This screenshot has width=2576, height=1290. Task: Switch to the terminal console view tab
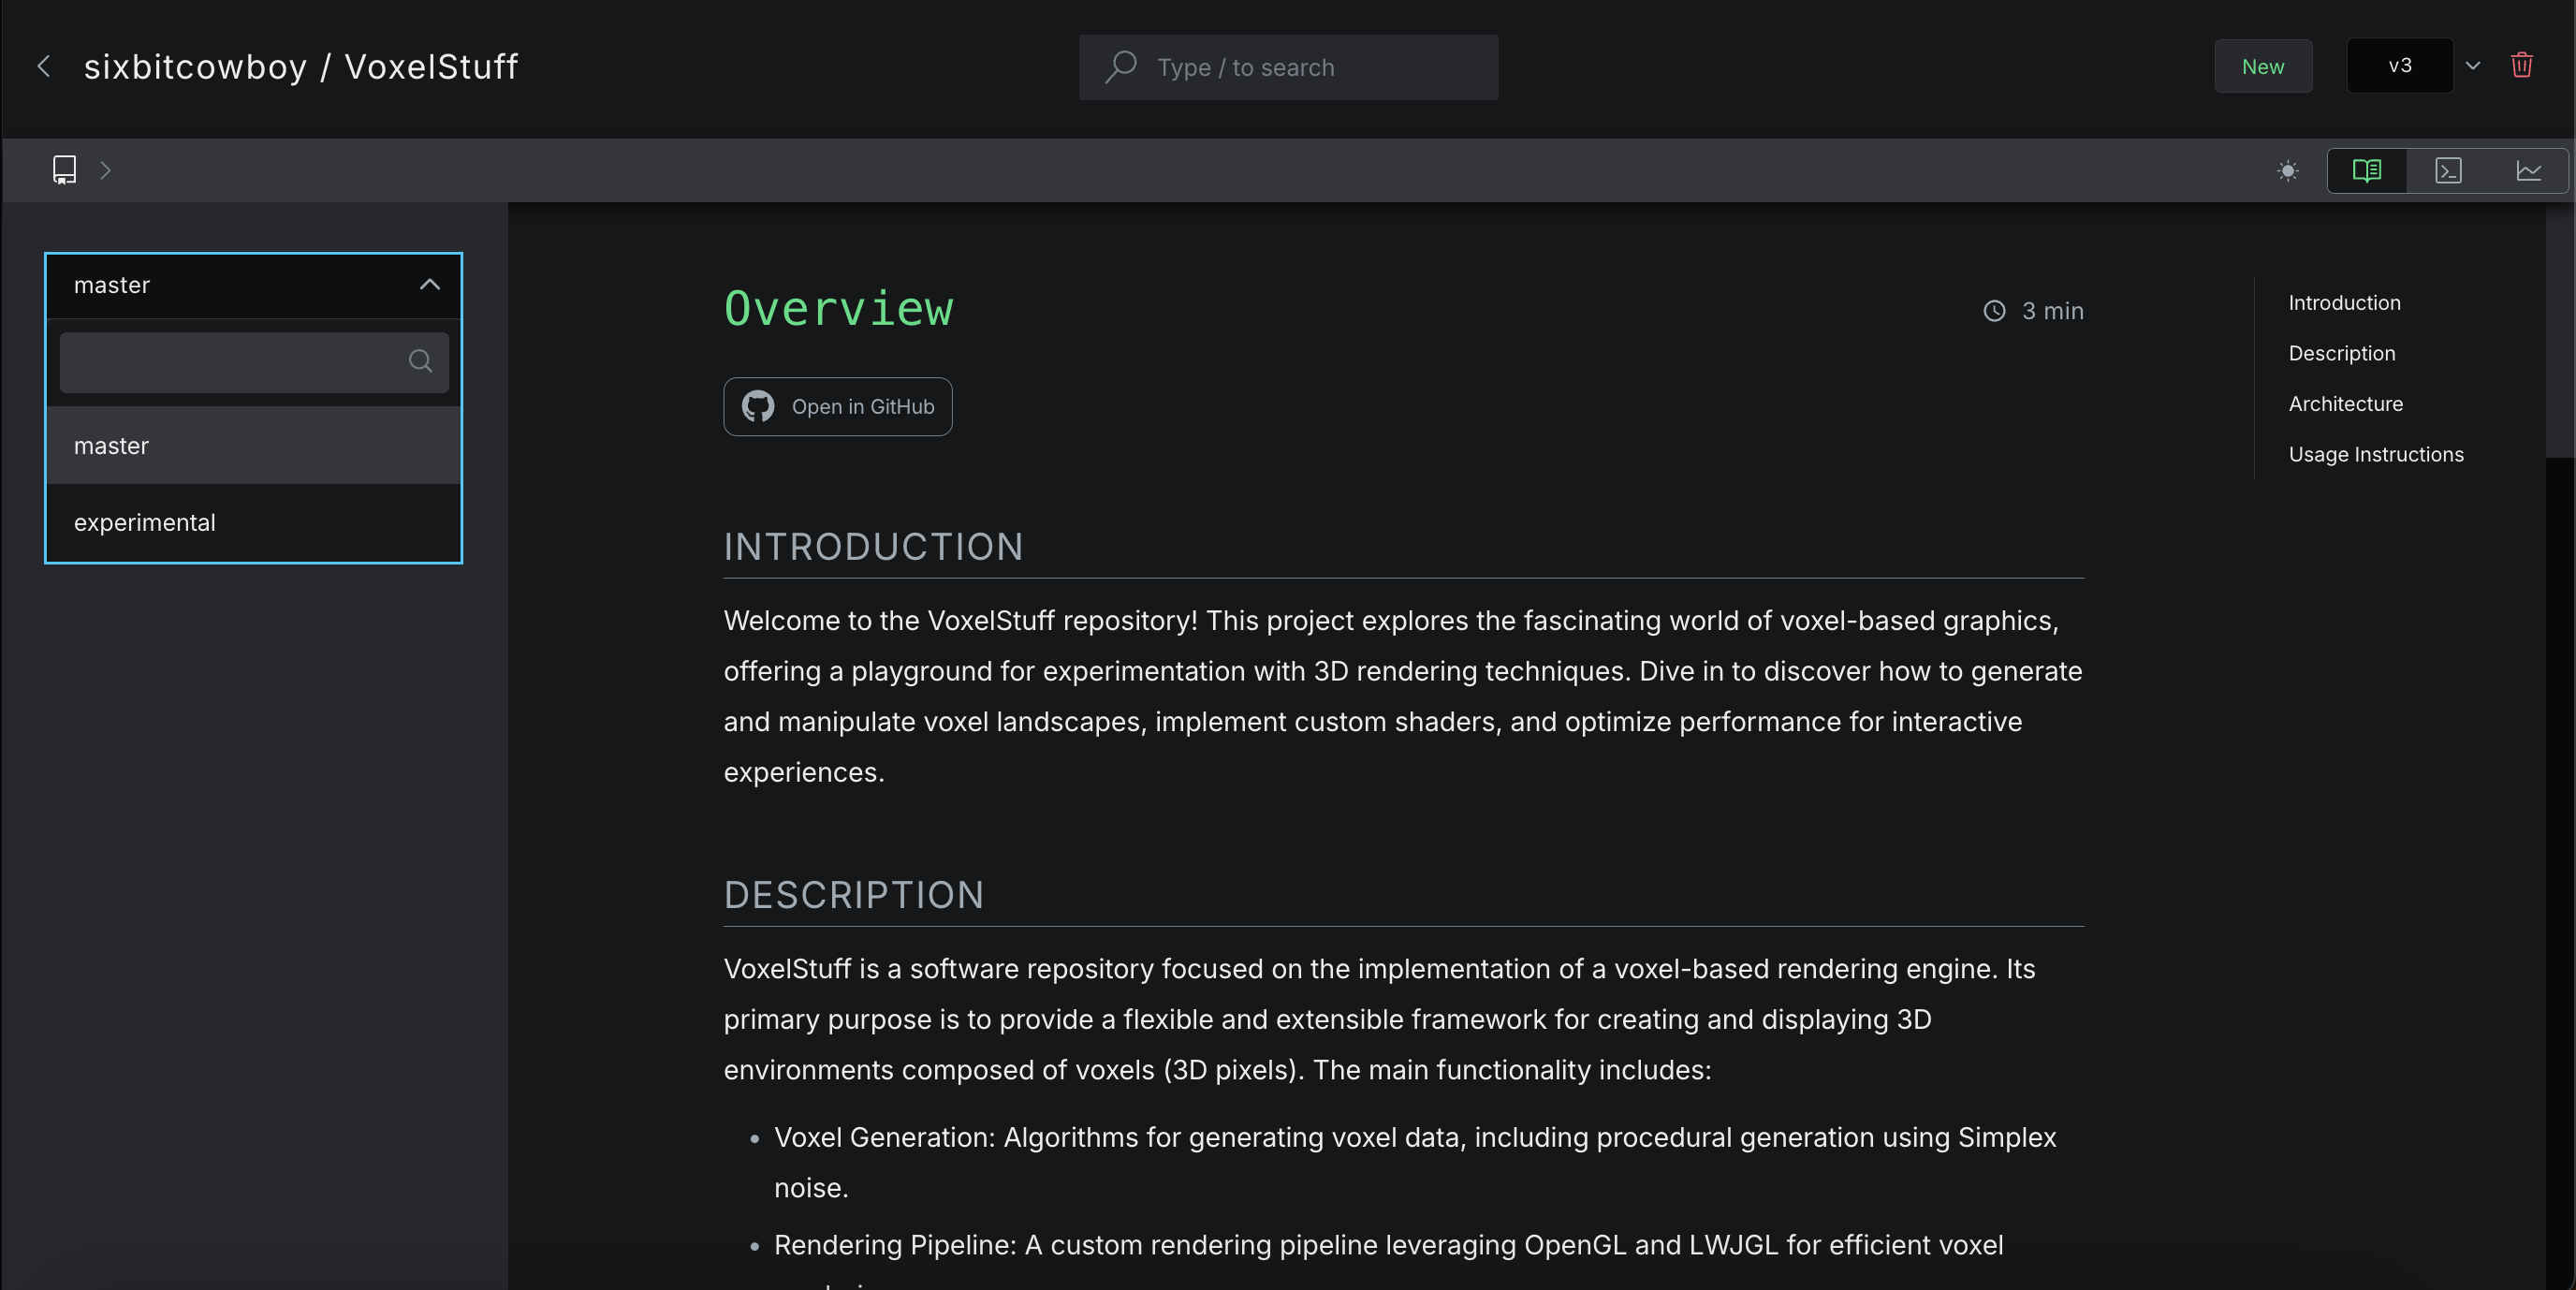[x=2448, y=170]
